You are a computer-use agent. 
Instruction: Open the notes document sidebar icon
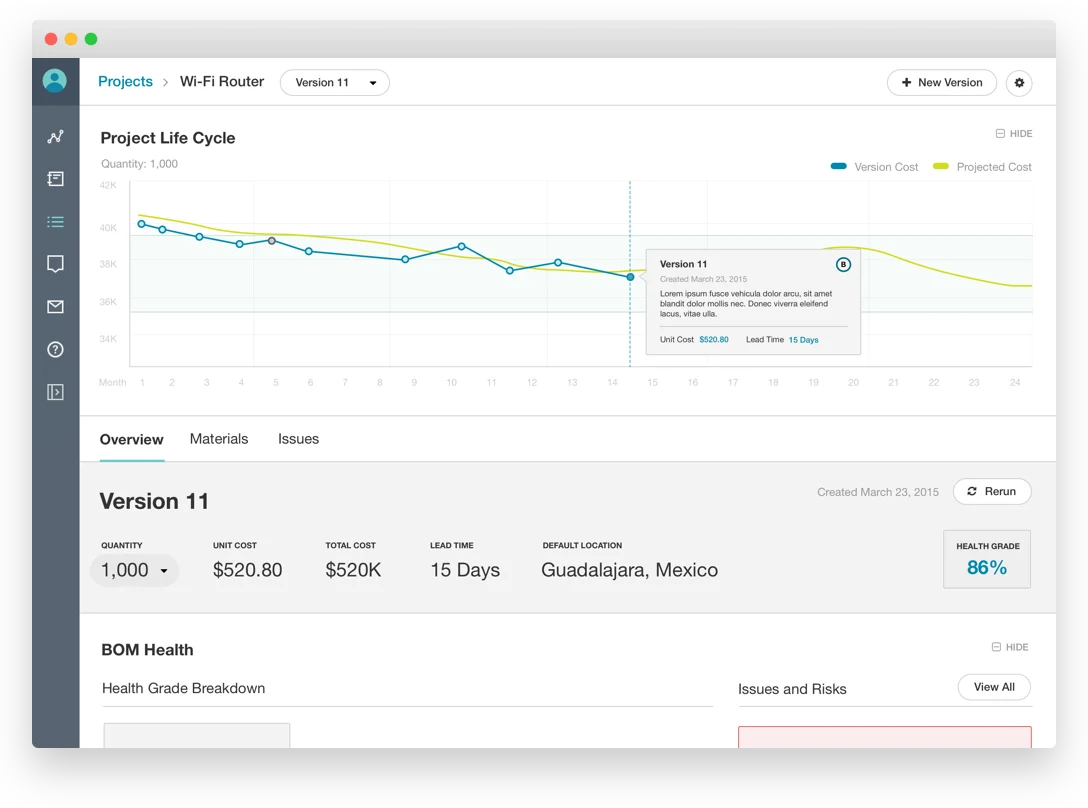pos(56,179)
